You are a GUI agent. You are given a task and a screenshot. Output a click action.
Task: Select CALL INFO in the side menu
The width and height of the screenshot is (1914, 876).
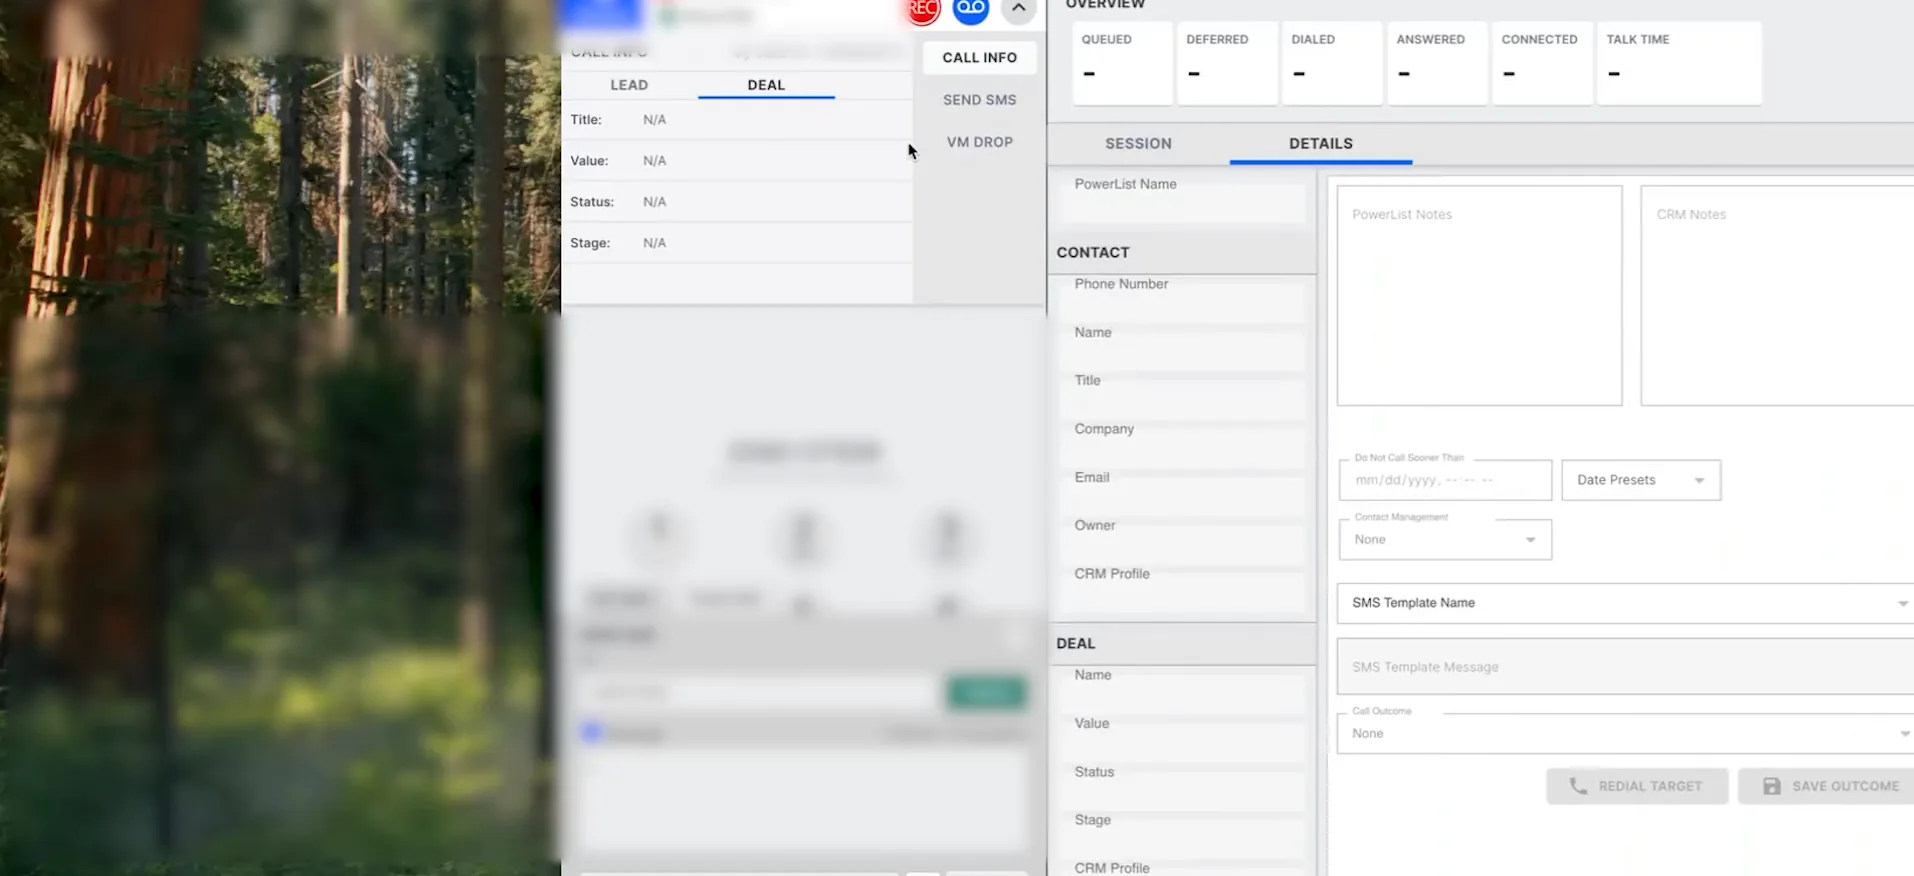click(979, 57)
